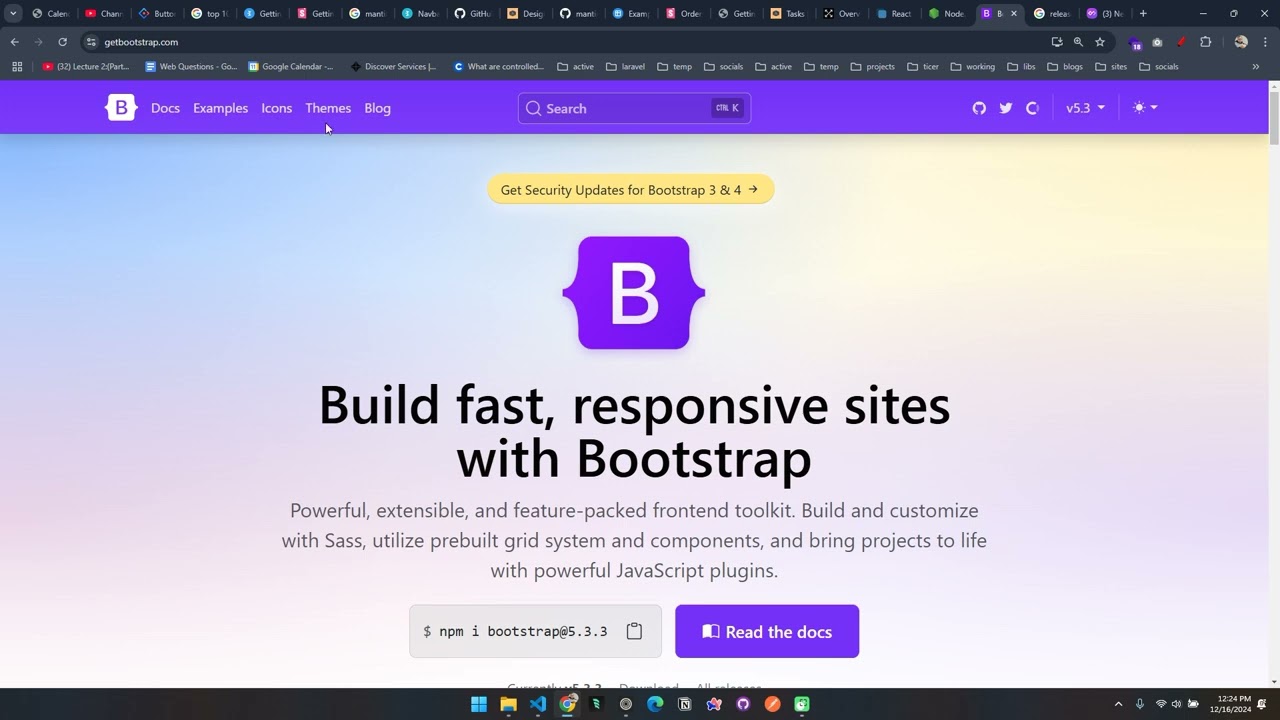1280x720 pixels.
Task: Expand the Chrome tab search dropdown
Action: pyautogui.click(x=13, y=14)
